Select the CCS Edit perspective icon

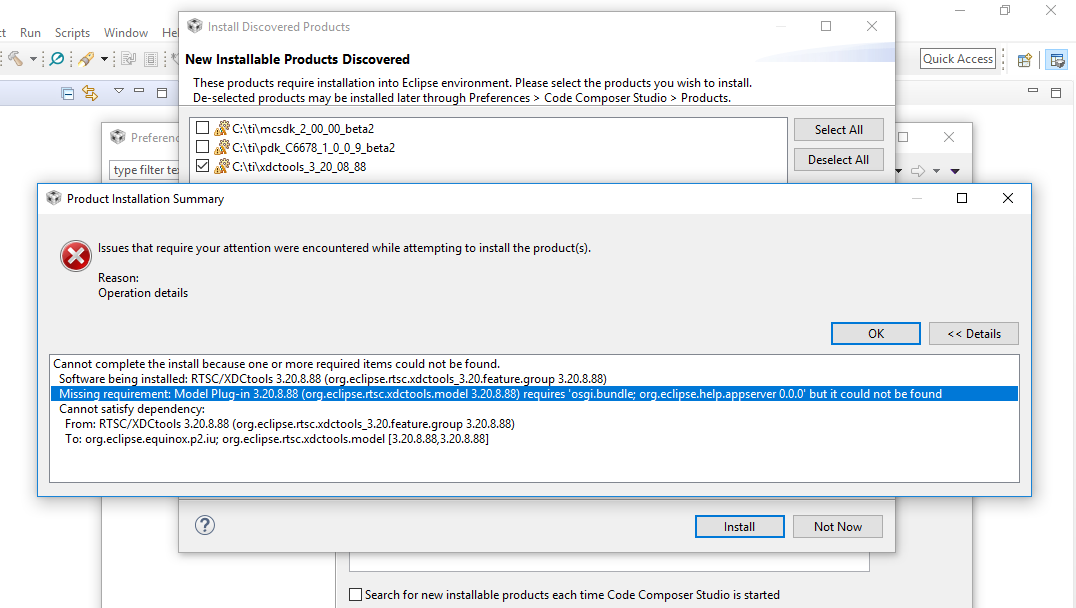pyautogui.click(x=1057, y=60)
